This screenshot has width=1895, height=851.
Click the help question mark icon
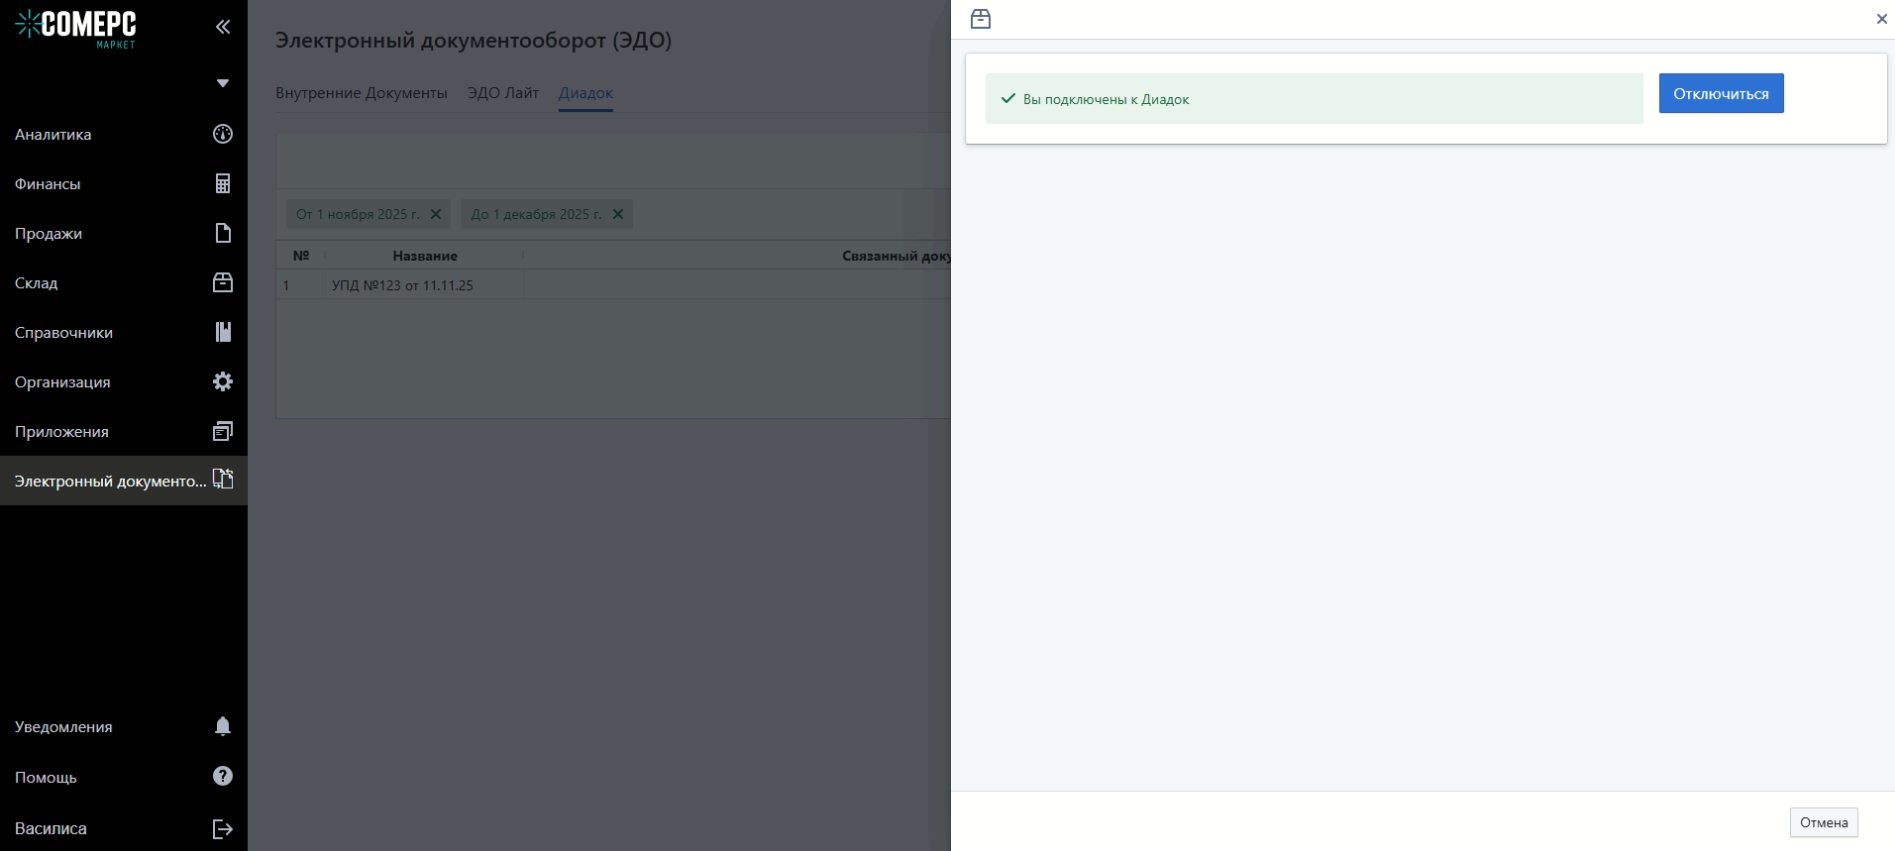(222, 777)
